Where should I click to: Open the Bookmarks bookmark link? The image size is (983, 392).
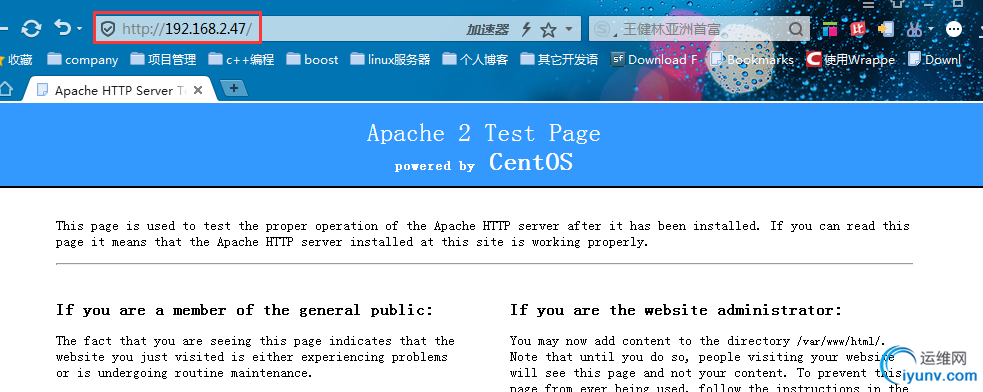point(752,60)
